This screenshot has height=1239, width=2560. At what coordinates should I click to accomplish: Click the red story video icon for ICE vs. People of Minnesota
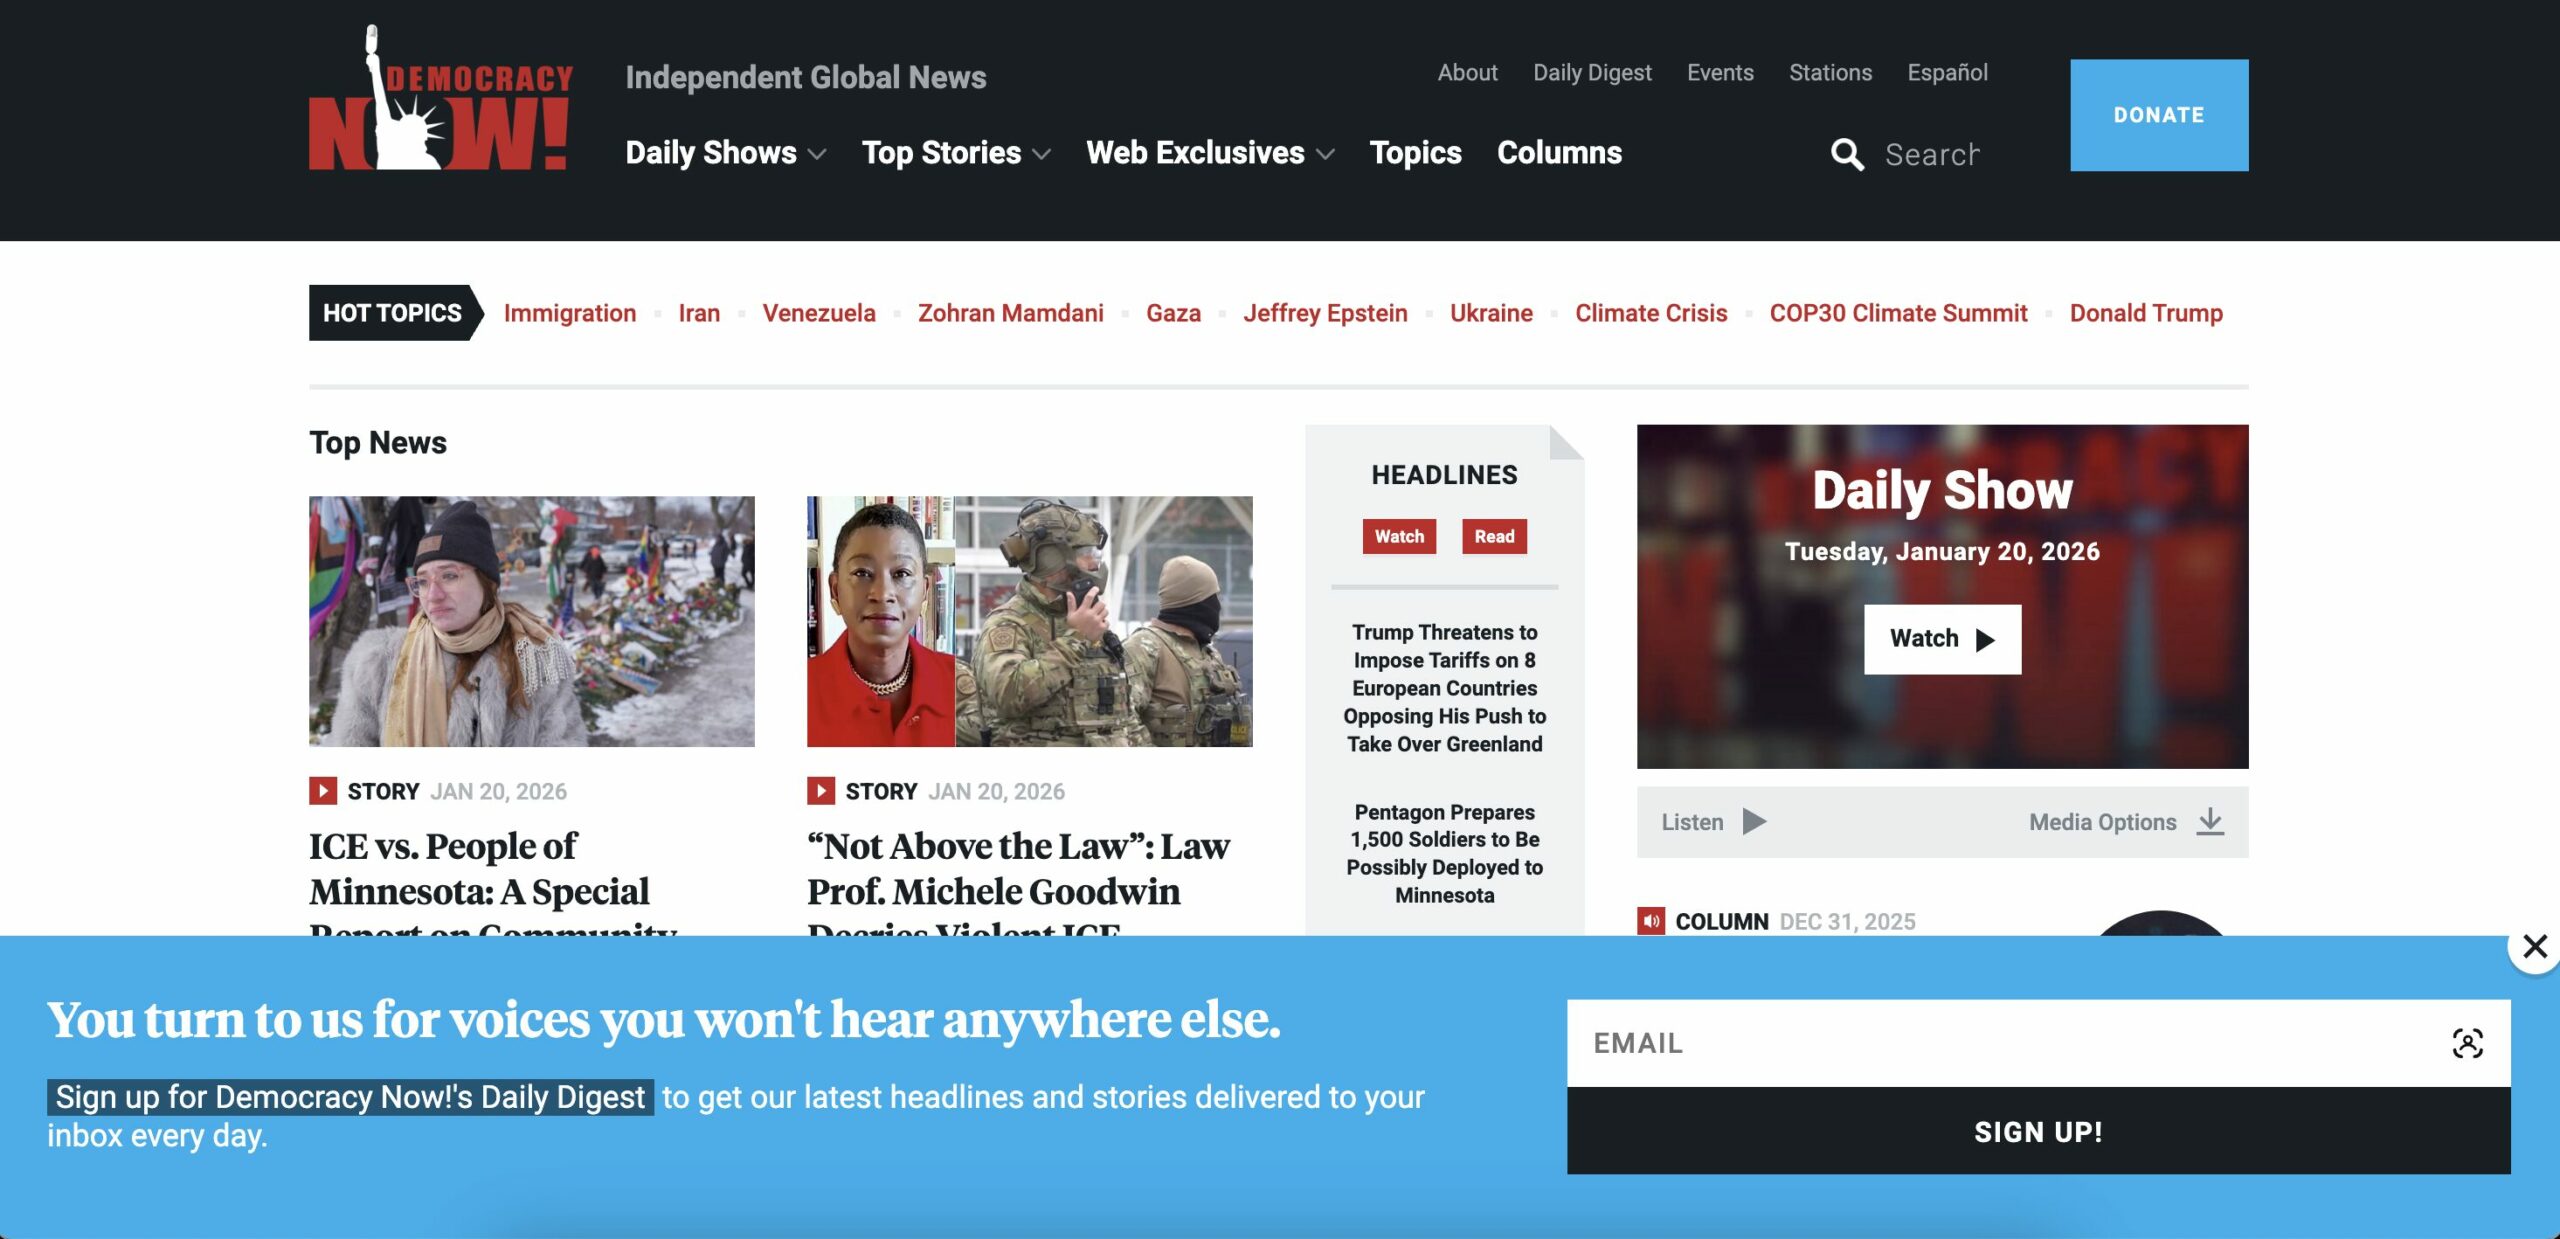pyautogui.click(x=322, y=791)
